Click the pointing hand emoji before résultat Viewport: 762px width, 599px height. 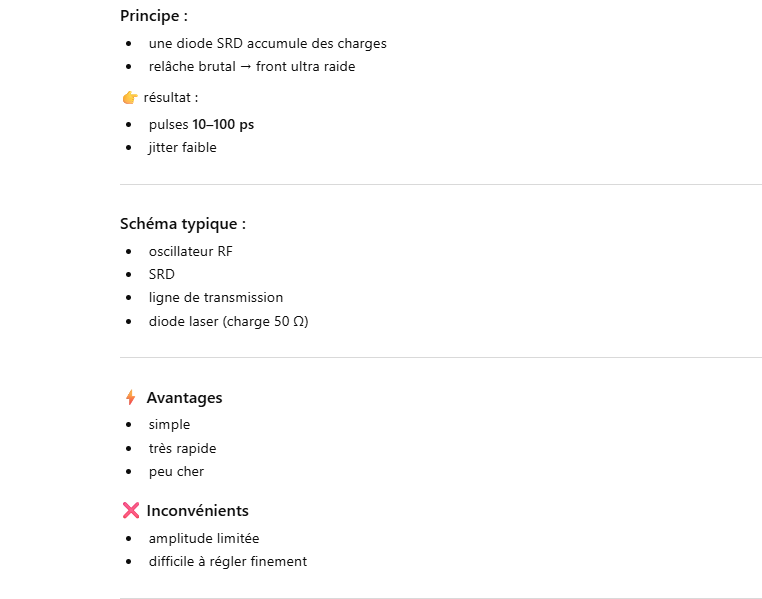pyautogui.click(x=129, y=98)
